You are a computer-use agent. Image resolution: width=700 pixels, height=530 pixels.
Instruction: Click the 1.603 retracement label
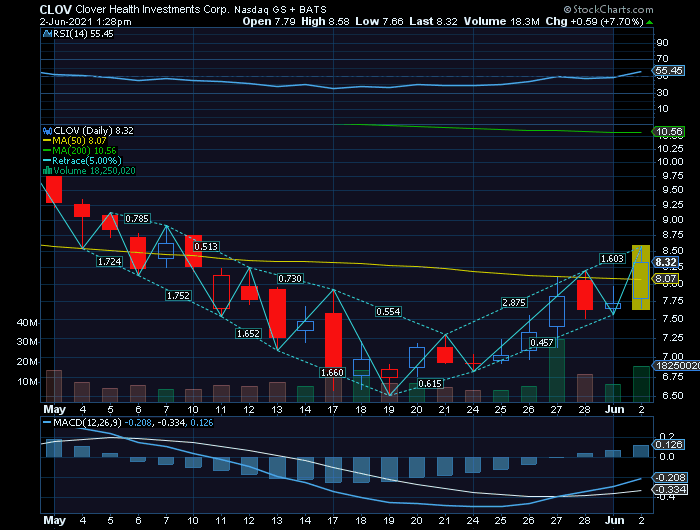click(x=612, y=259)
